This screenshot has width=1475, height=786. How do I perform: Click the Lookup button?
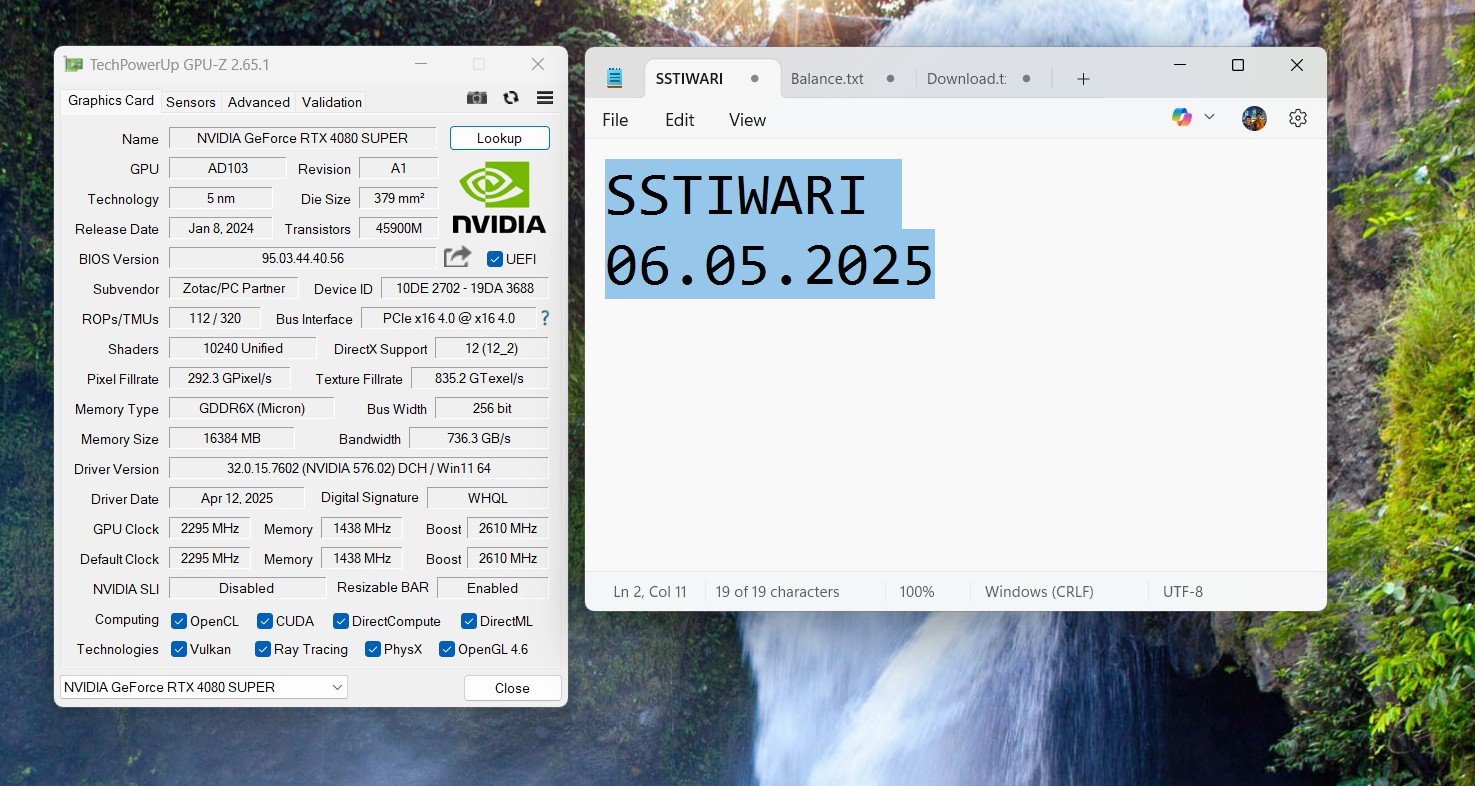[499, 138]
